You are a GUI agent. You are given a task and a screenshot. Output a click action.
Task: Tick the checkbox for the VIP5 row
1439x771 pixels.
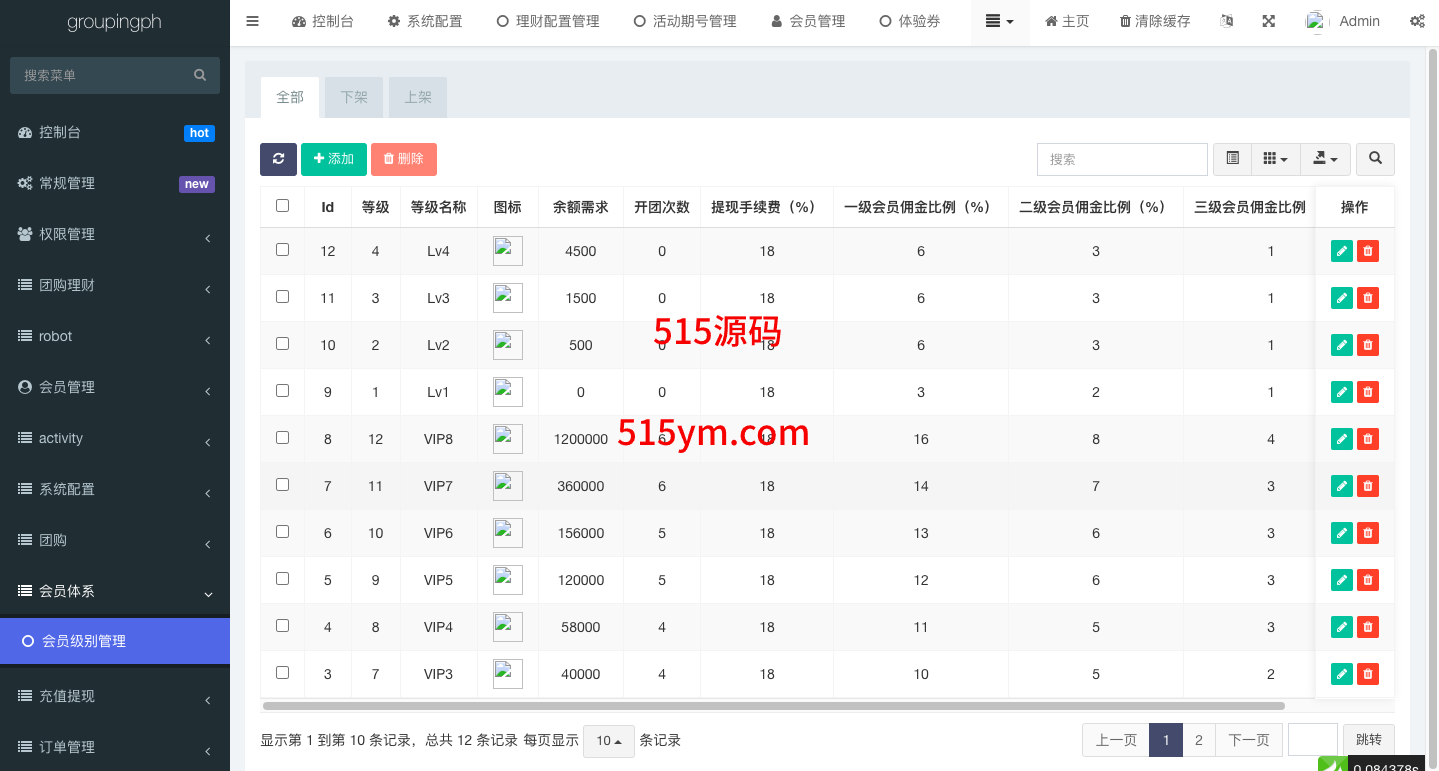pyautogui.click(x=282, y=579)
